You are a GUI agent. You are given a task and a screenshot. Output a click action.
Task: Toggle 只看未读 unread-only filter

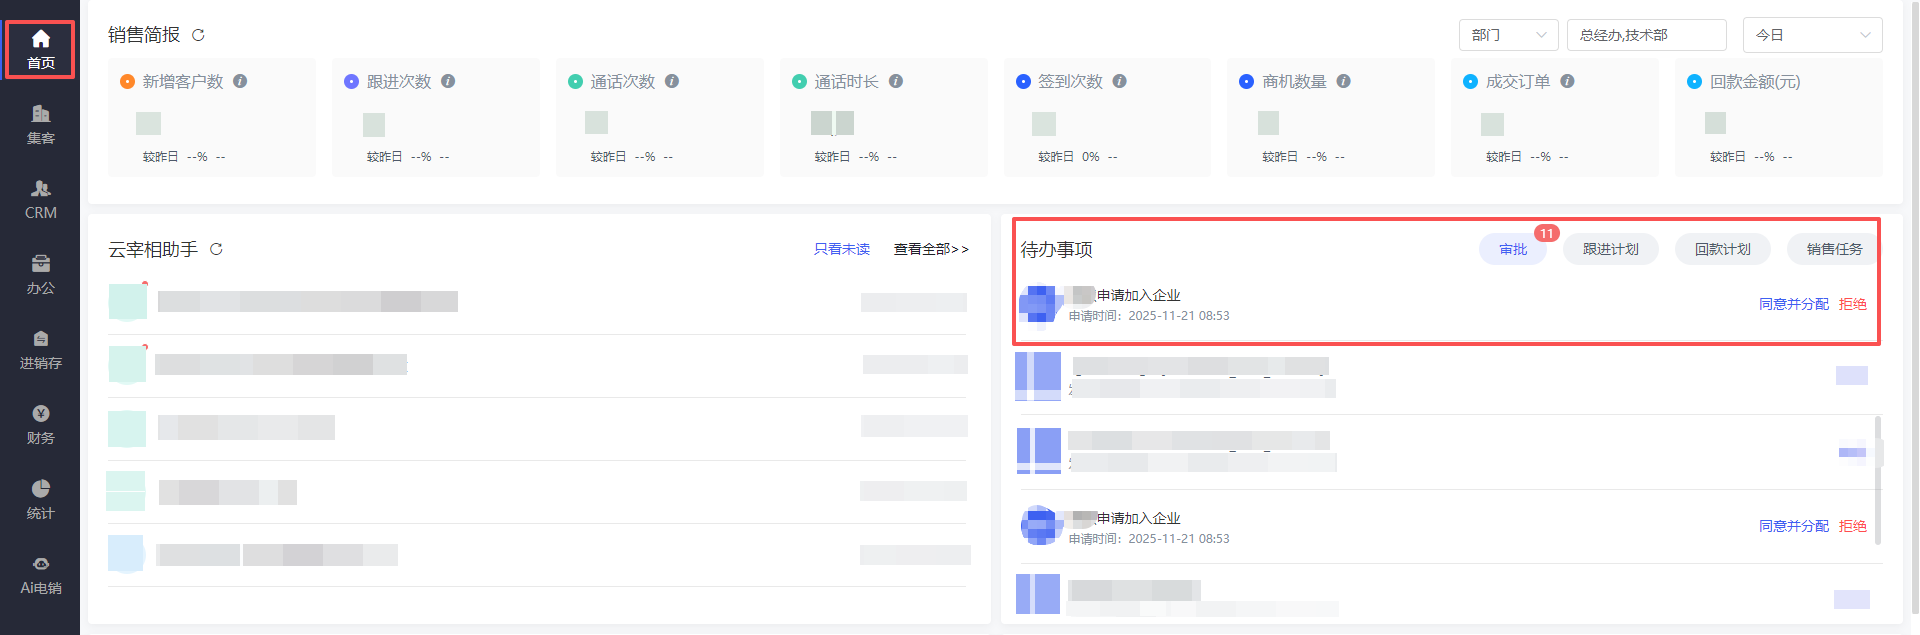click(x=841, y=249)
